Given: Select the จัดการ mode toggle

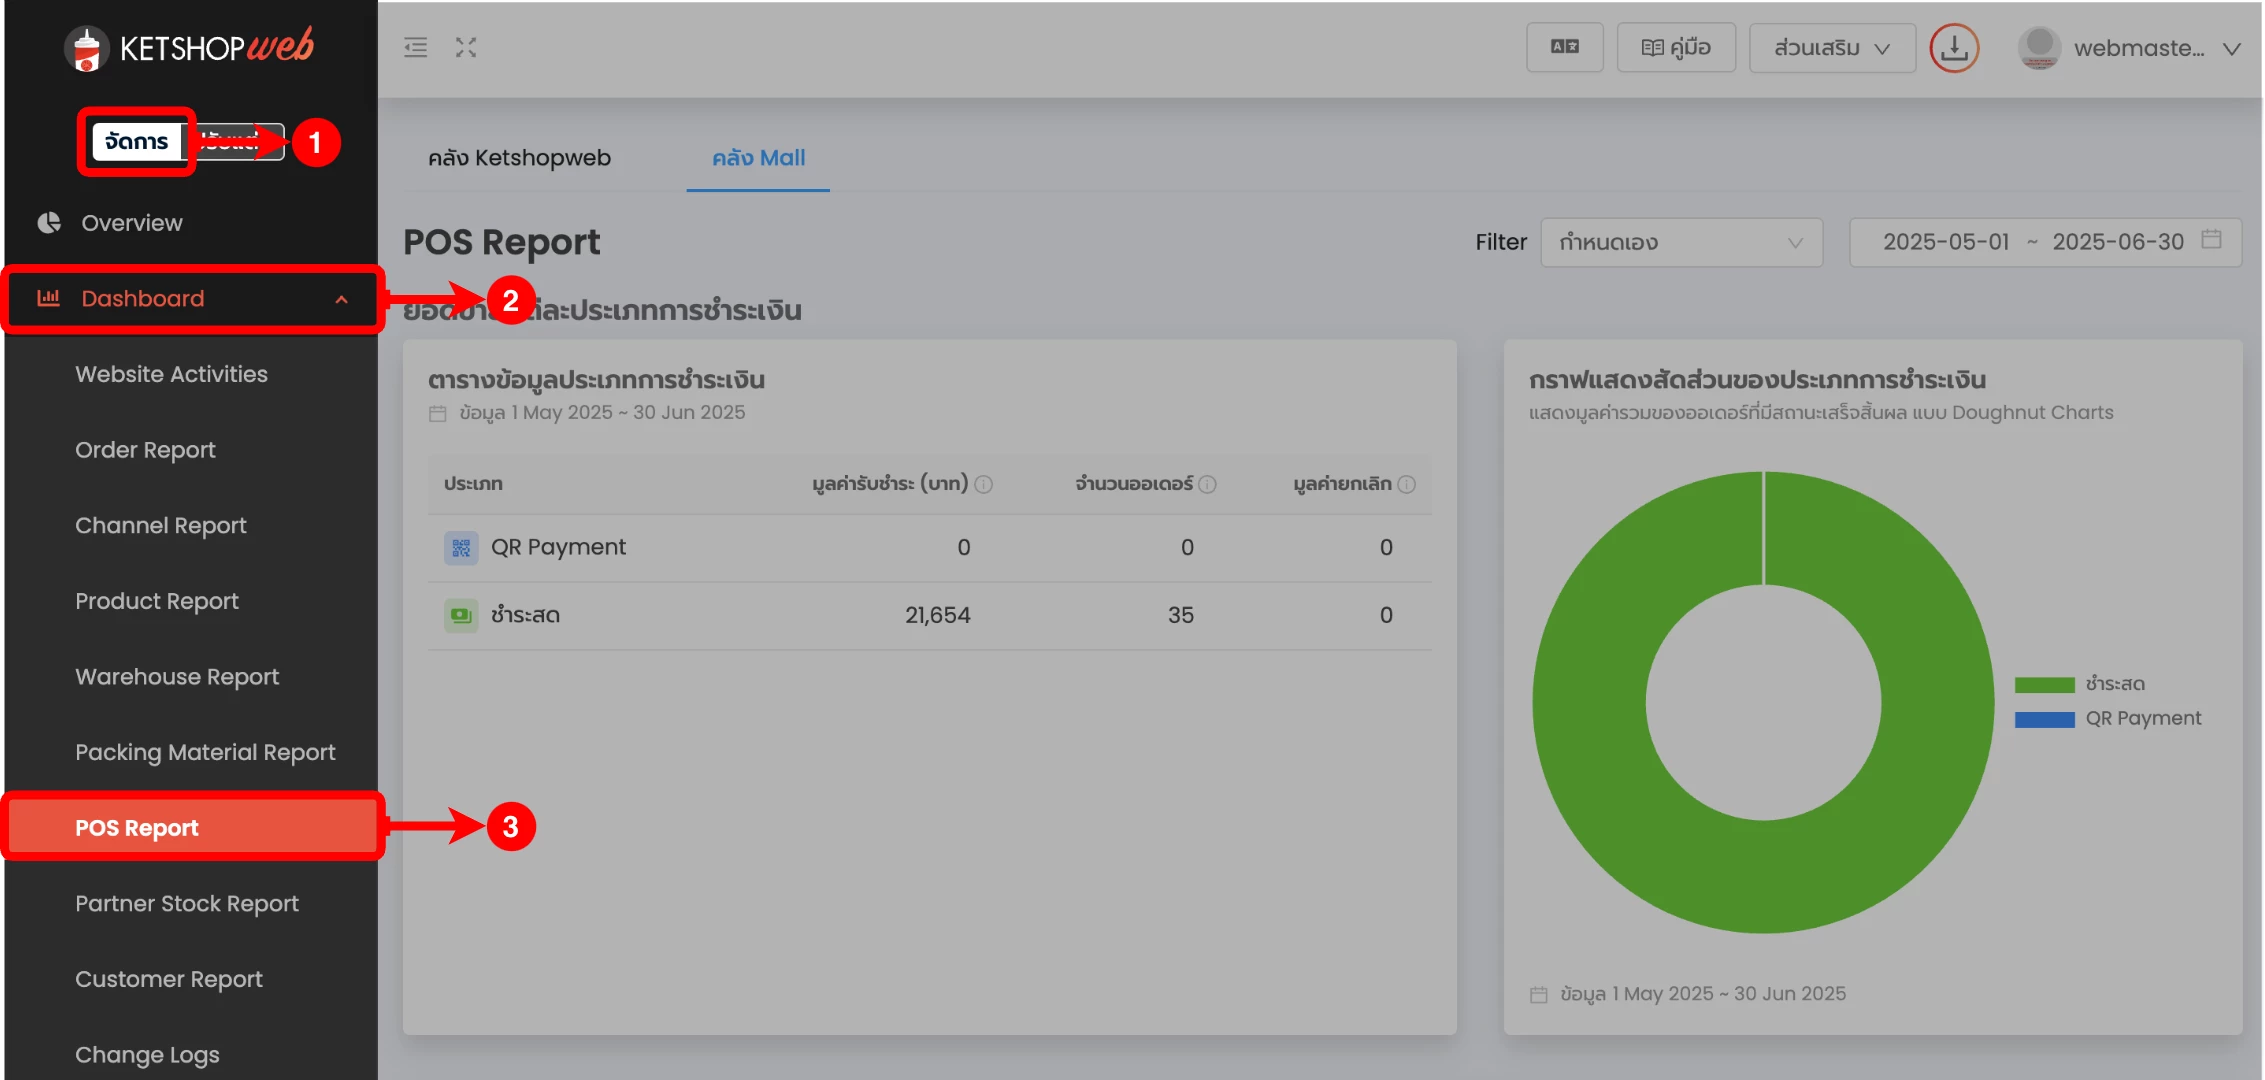Looking at the screenshot, I should coord(137,142).
